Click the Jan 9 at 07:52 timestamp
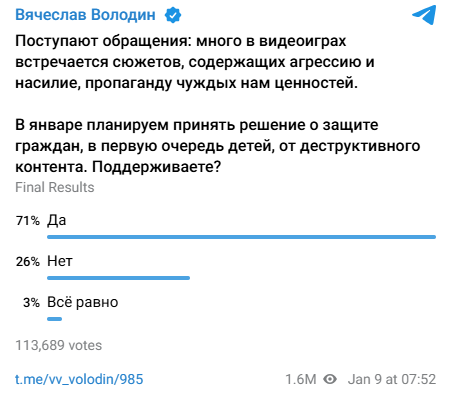 point(392,379)
